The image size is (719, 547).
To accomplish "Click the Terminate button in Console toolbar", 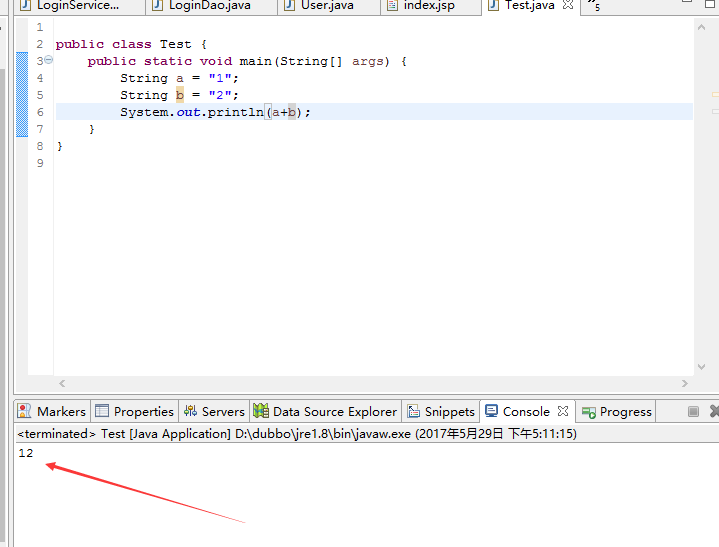I will pyautogui.click(x=694, y=412).
